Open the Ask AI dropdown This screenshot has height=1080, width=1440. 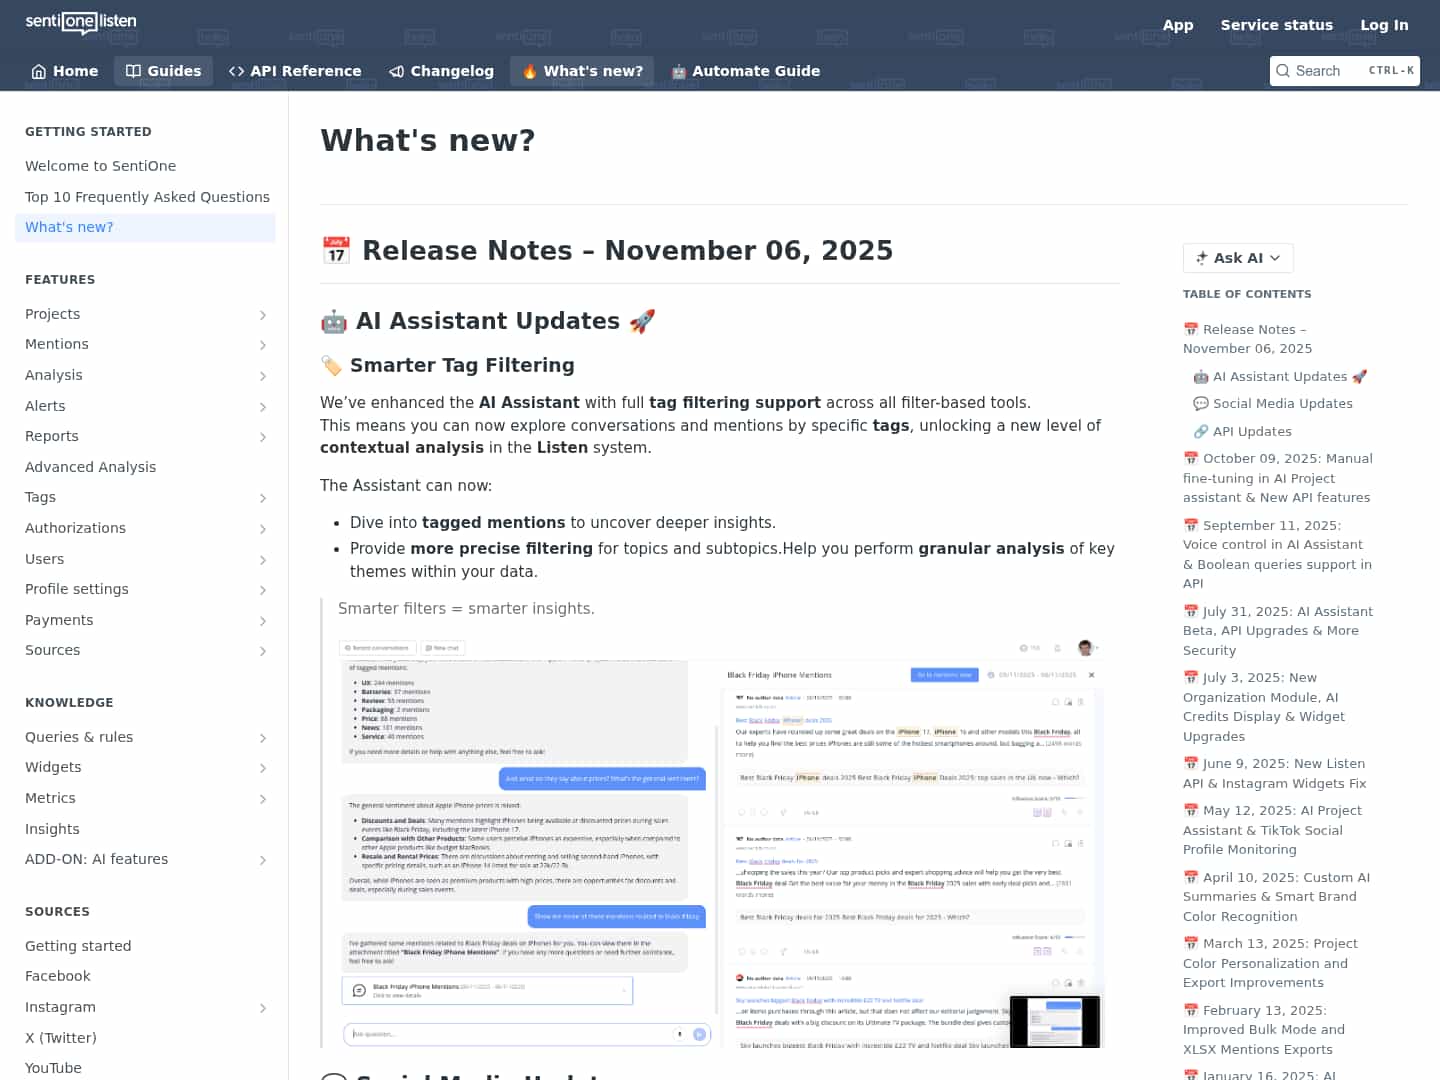point(1237,258)
